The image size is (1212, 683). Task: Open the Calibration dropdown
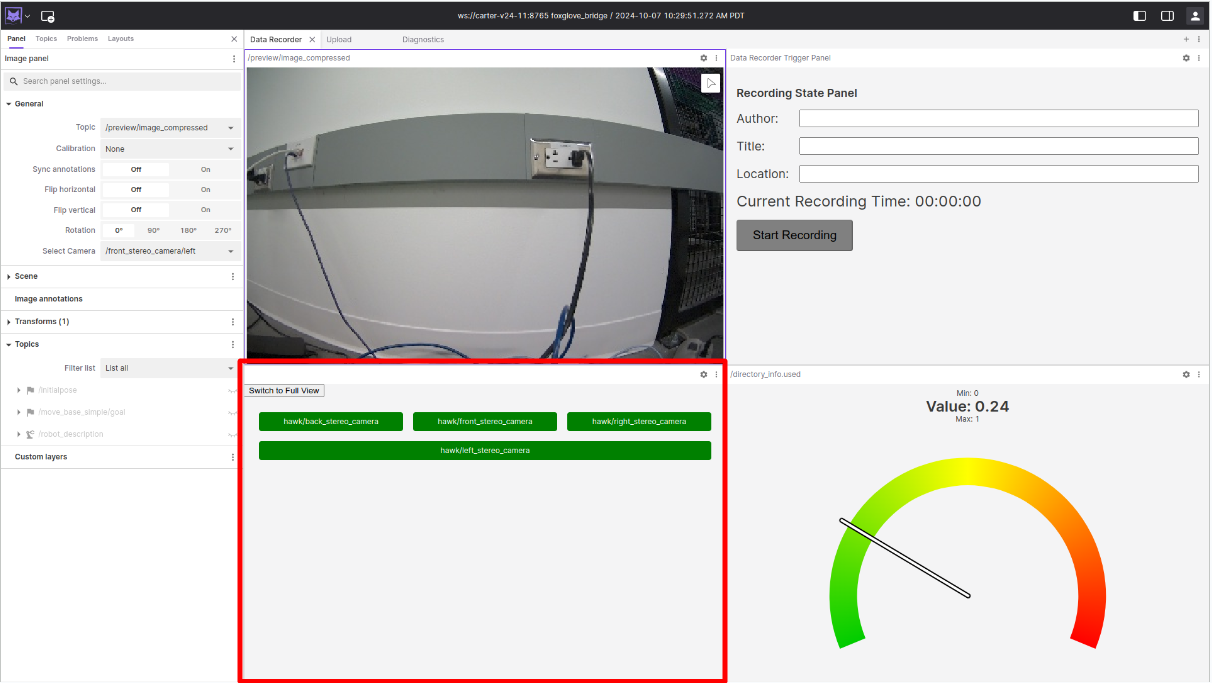pos(168,148)
